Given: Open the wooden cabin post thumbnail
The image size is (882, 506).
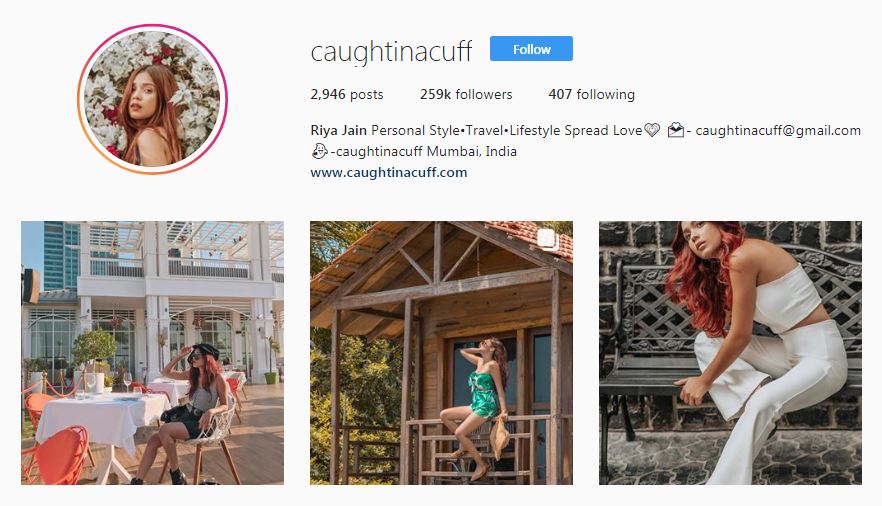Looking at the screenshot, I should click(x=442, y=353).
